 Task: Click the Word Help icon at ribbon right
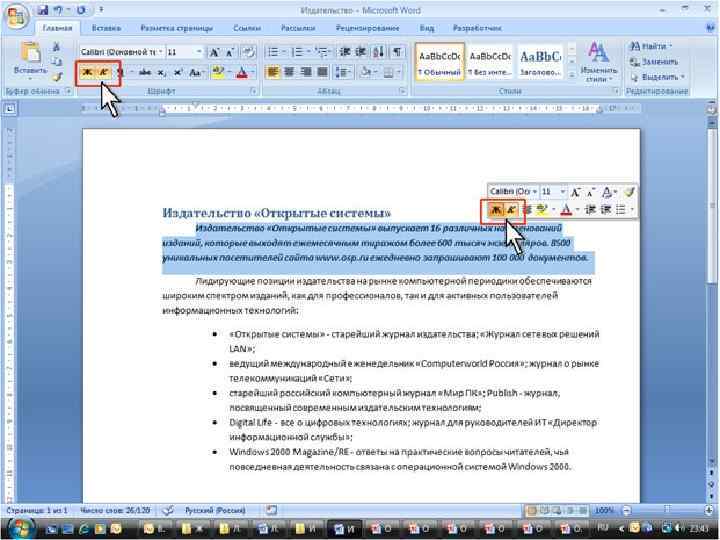coord(710,28)
